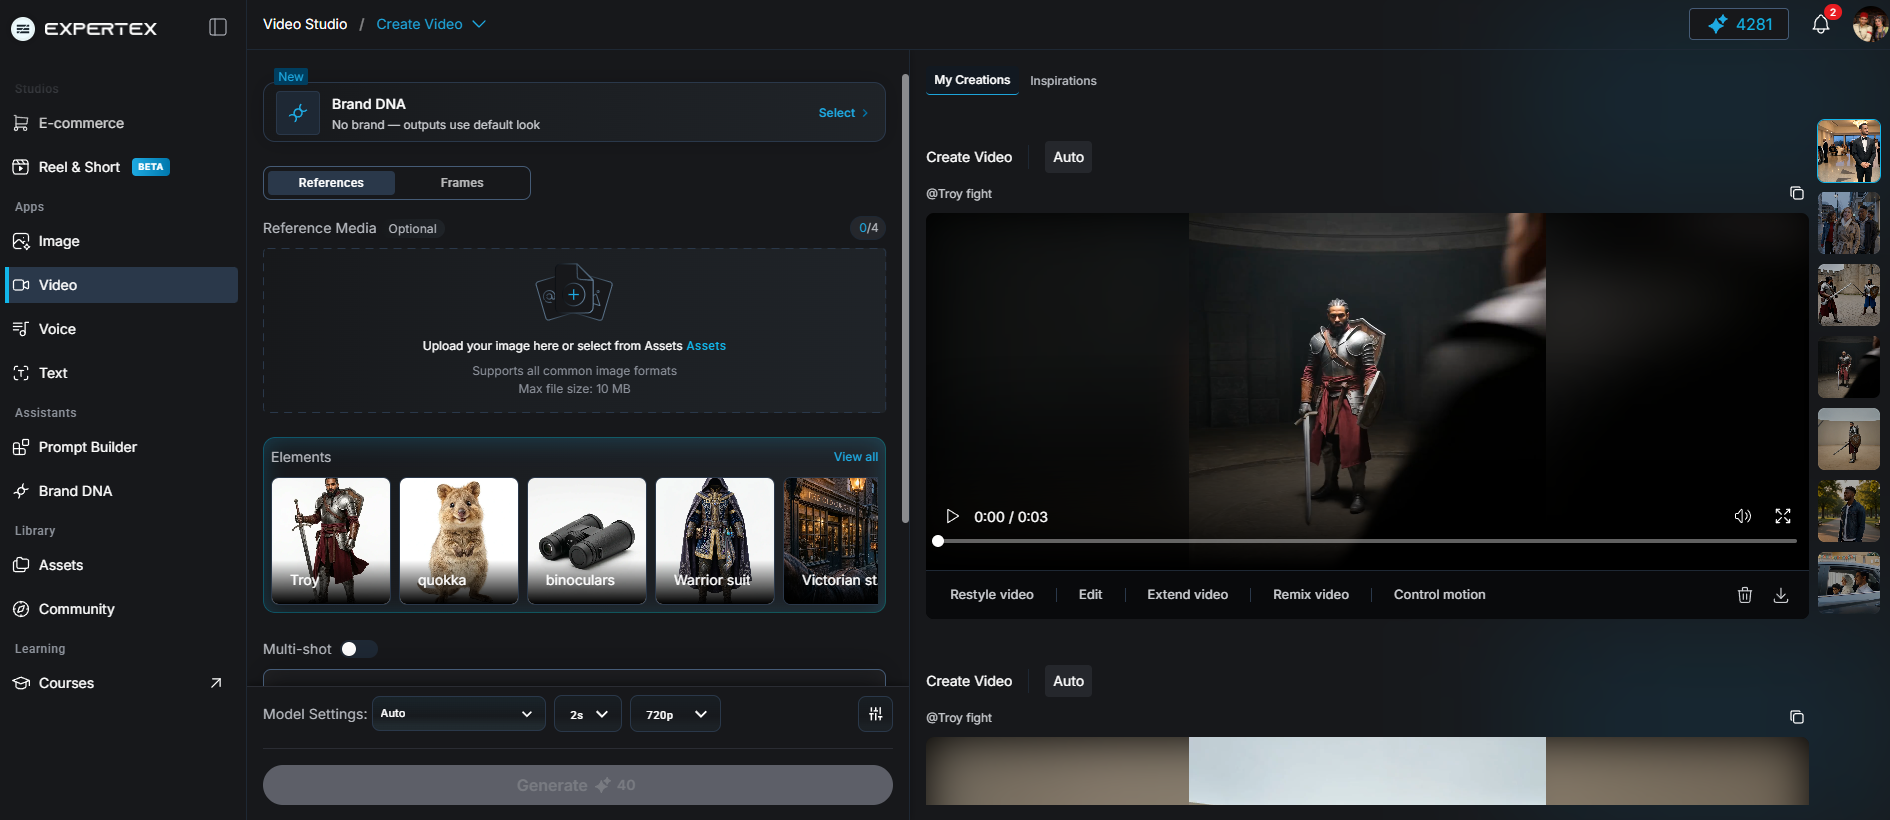This screenshot has height=820, width=1890.
Task: Click the video progress slider
Action: tap(1367, 541)
